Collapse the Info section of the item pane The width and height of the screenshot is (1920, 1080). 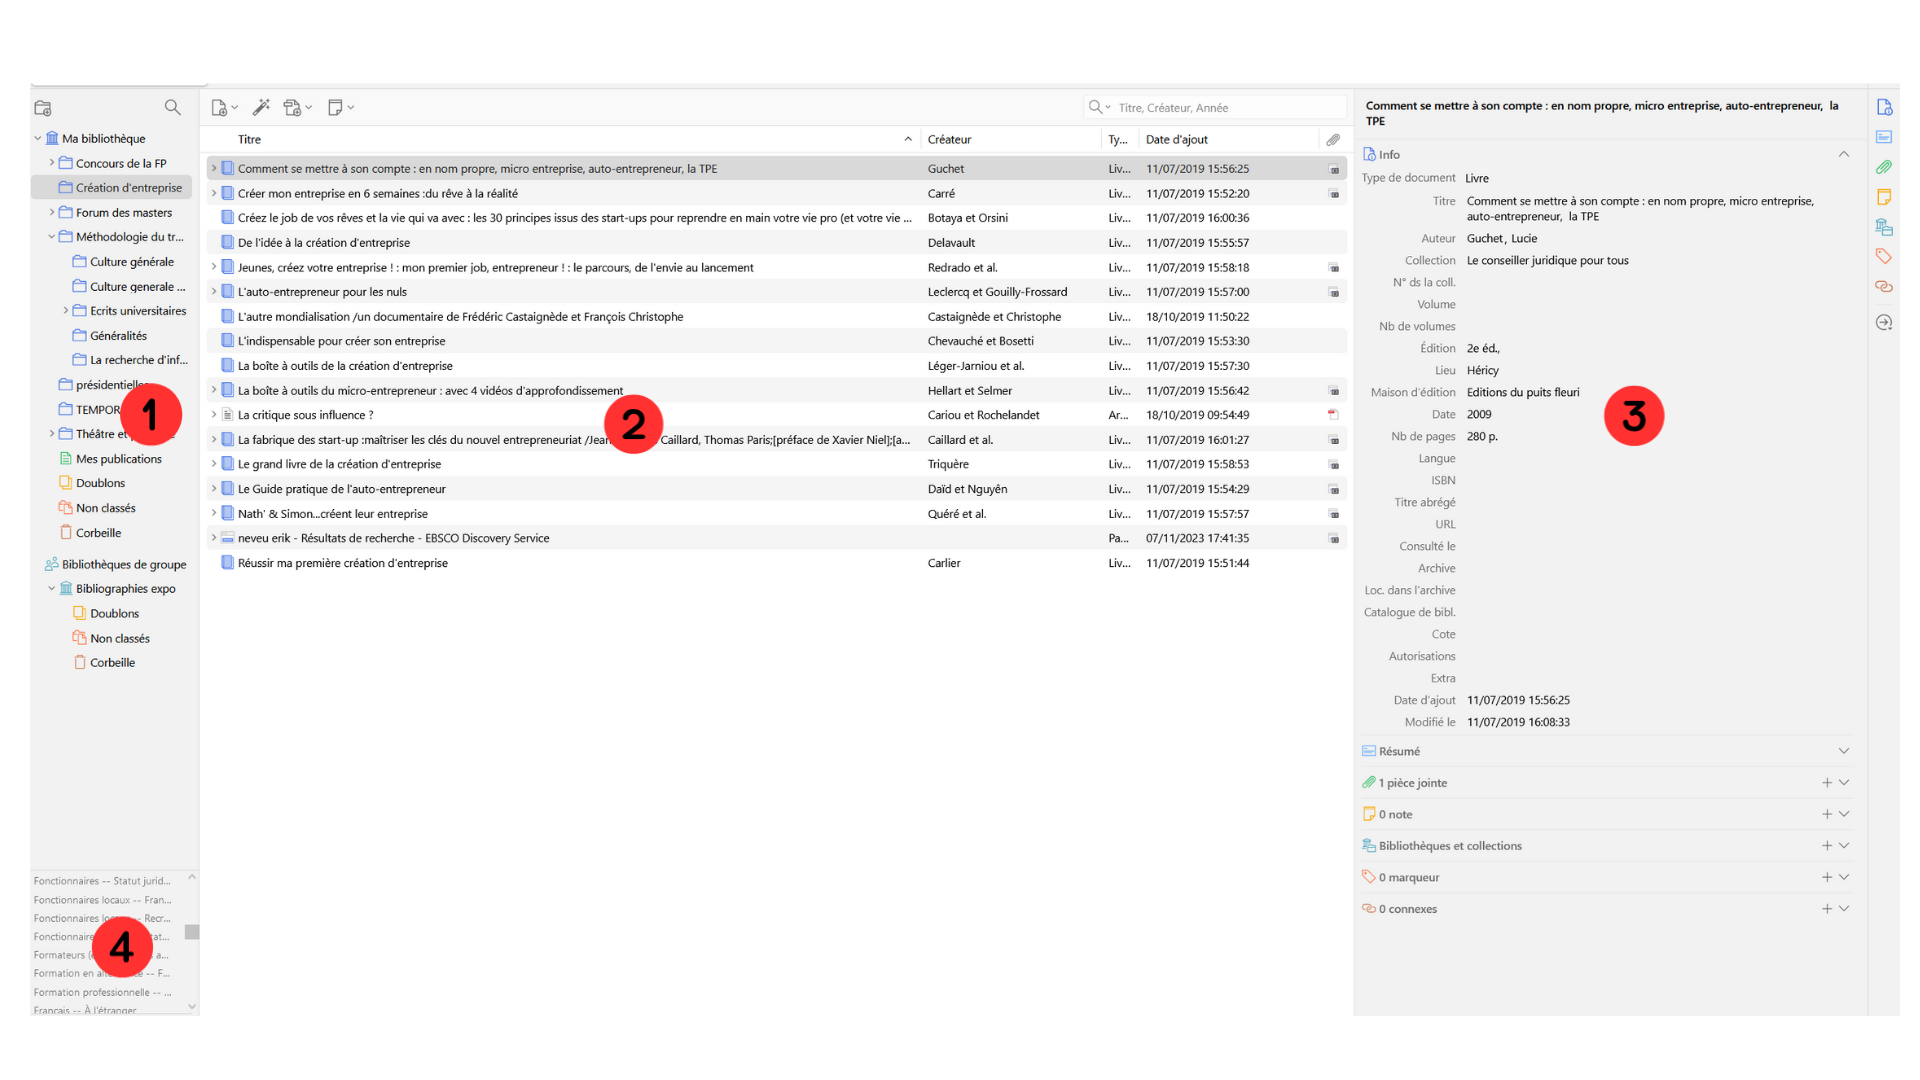(1844, 154)
